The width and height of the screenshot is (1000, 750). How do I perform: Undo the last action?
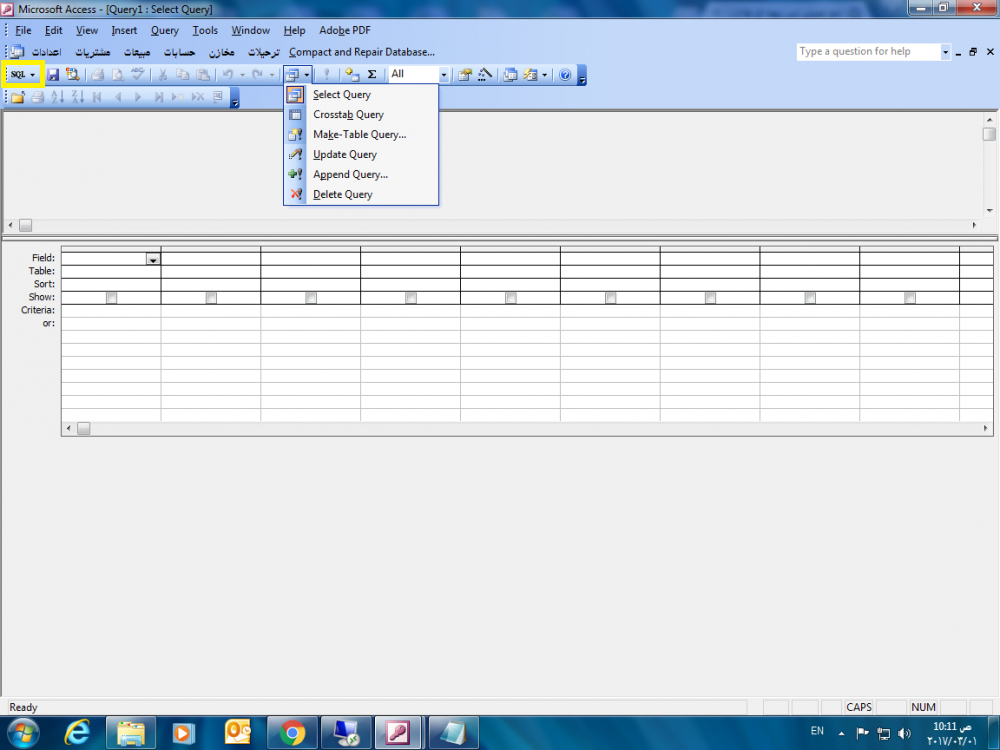(228, 75)
